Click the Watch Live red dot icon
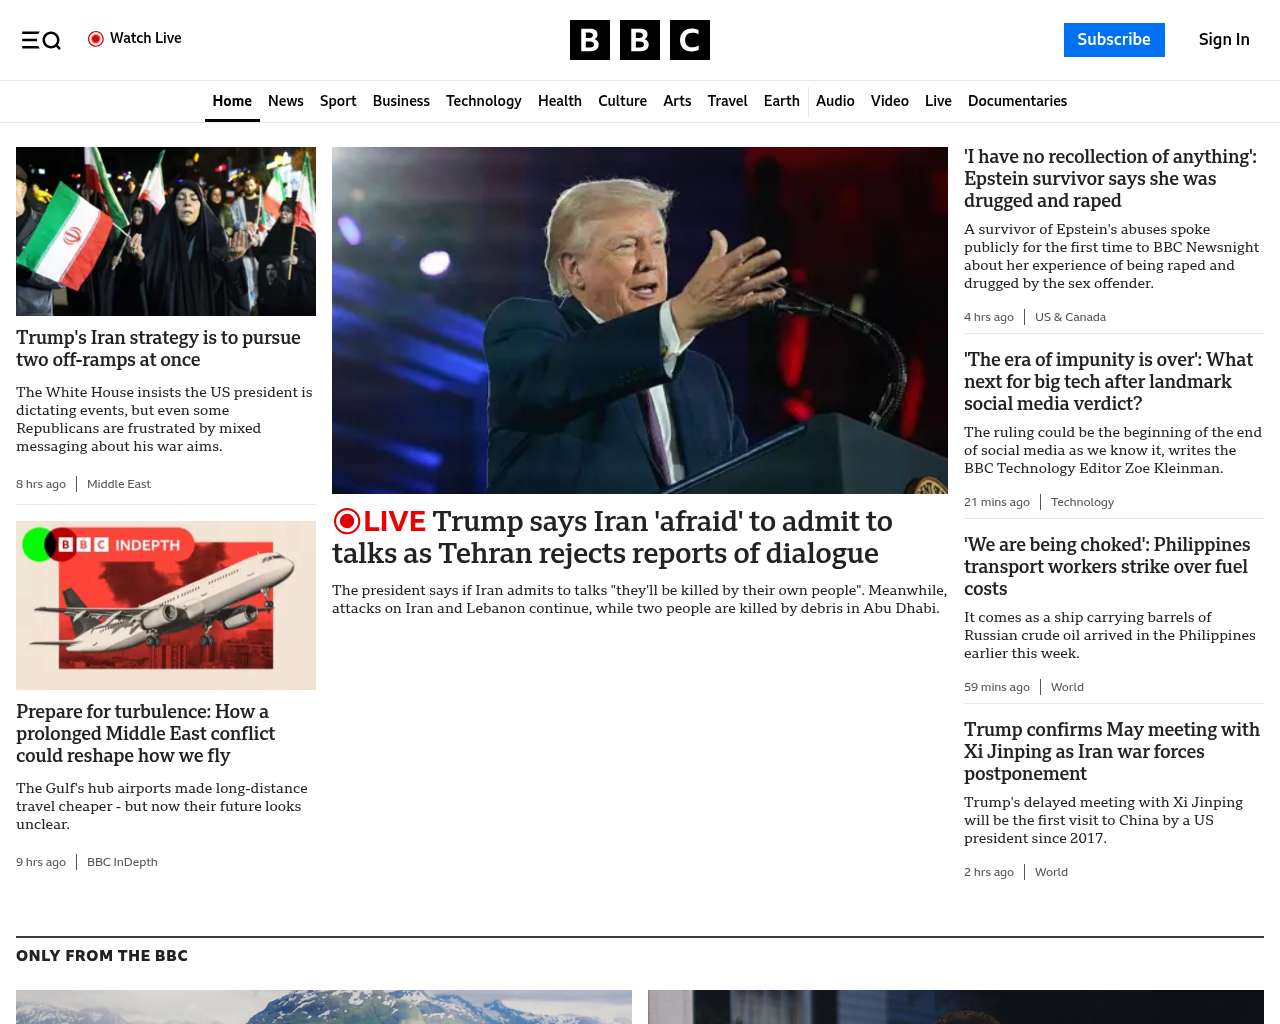Image resolution: width=1280 pixels, height=1024 pixels. coord(96,39)
